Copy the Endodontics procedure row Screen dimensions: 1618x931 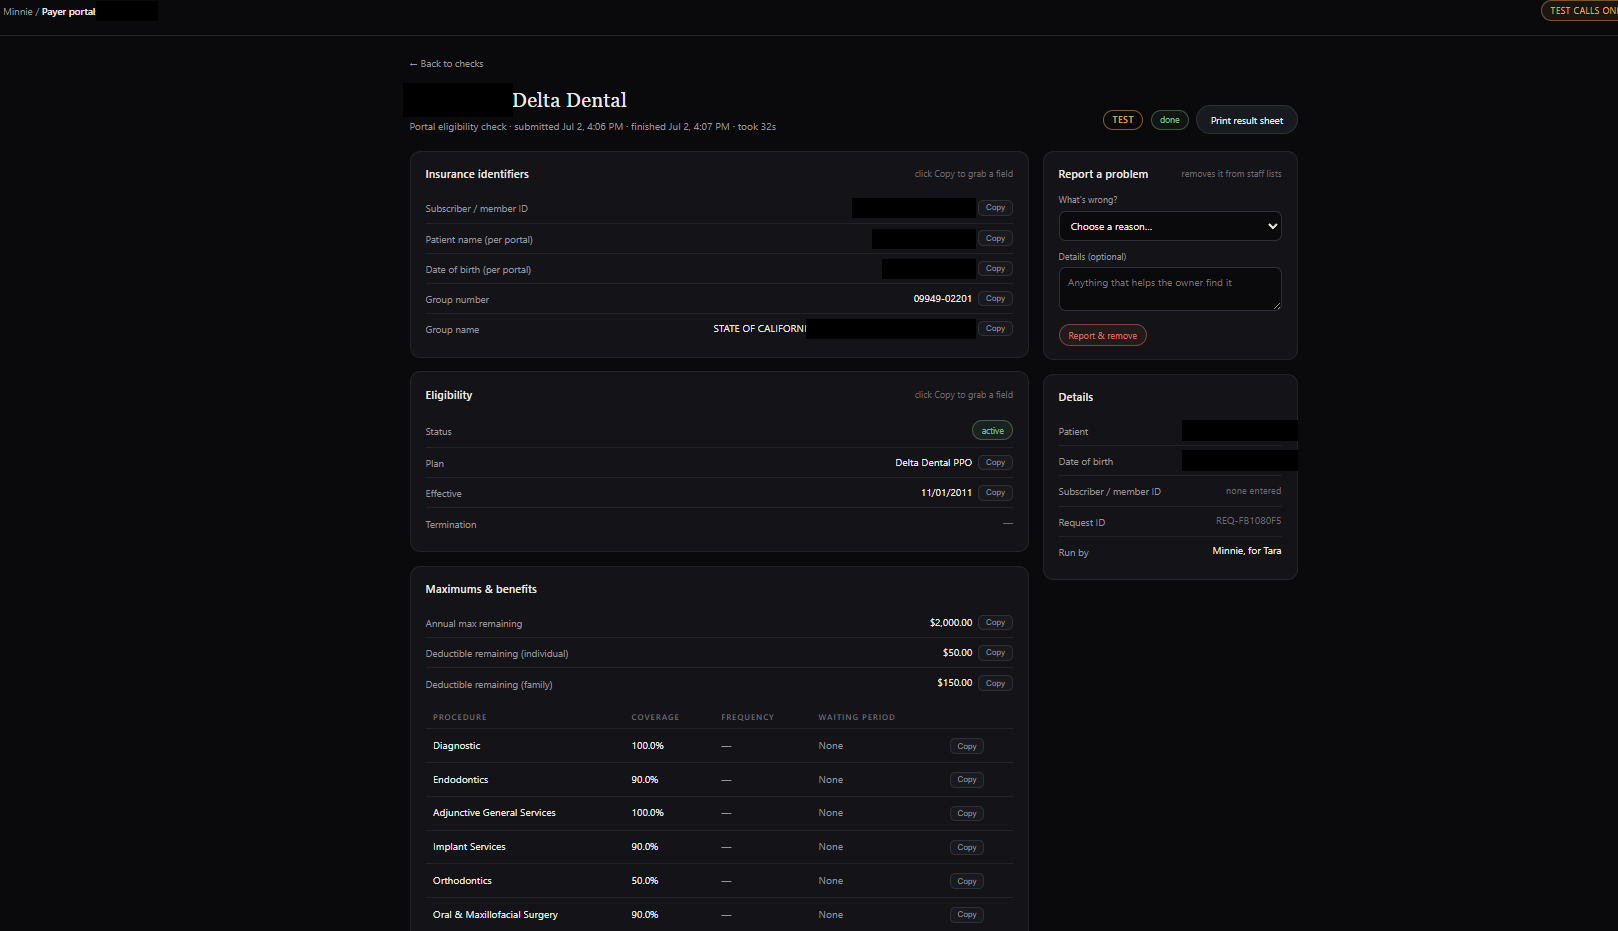pyautogui.click(x=967, y=780)
